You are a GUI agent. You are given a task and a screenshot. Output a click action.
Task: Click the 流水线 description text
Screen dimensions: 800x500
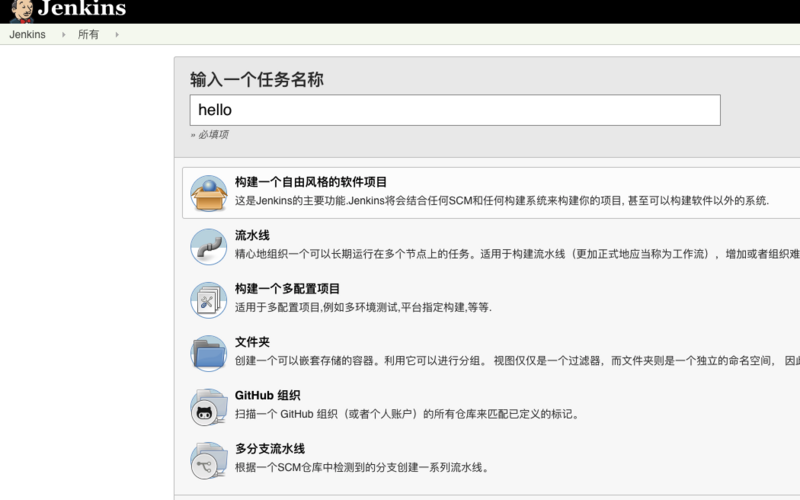pos(517,254)
